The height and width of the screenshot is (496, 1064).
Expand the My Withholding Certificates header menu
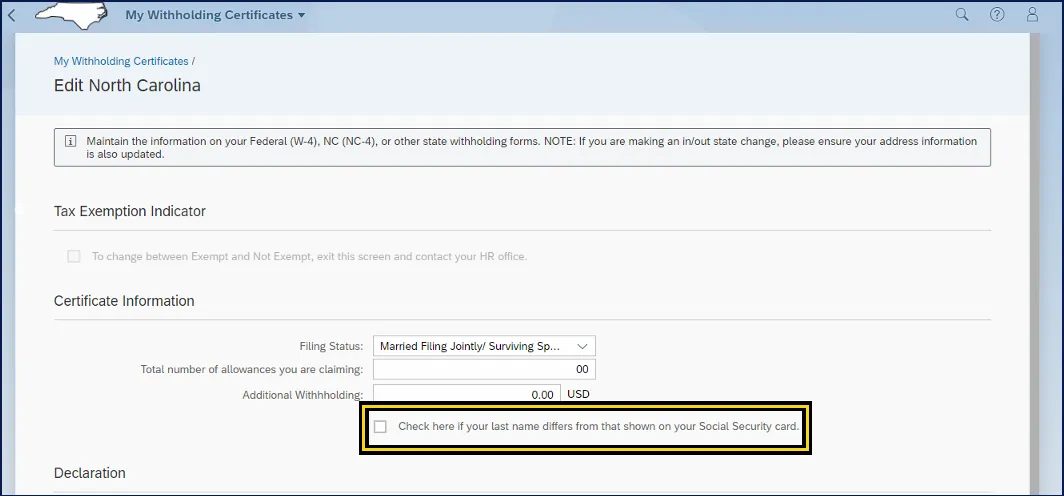point(215,15)
